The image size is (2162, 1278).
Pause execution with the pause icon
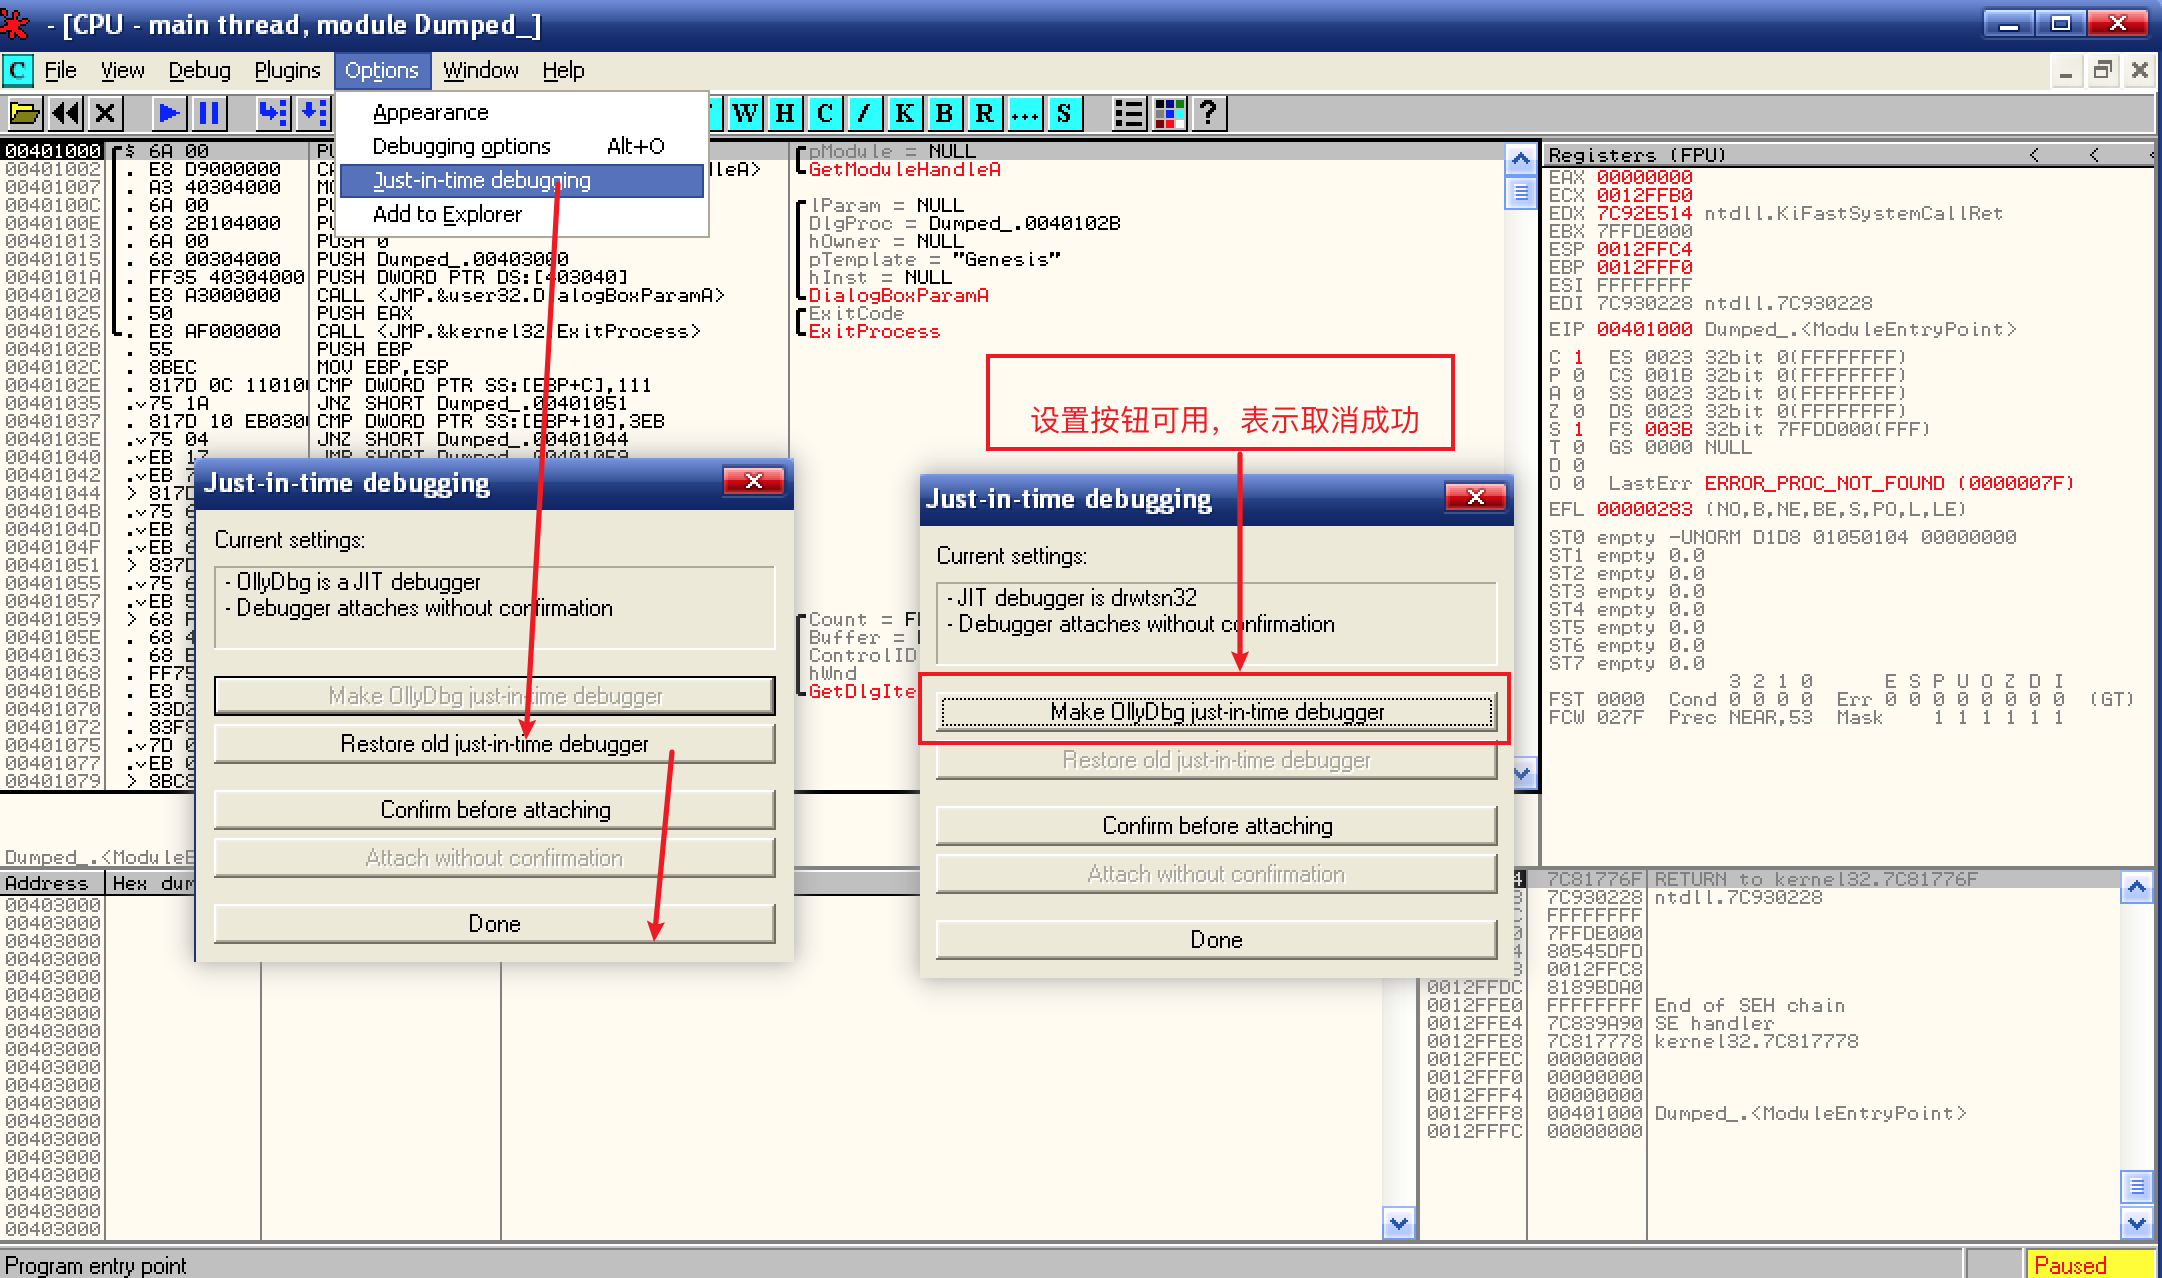pyautogui.click(x=209, y=113)
